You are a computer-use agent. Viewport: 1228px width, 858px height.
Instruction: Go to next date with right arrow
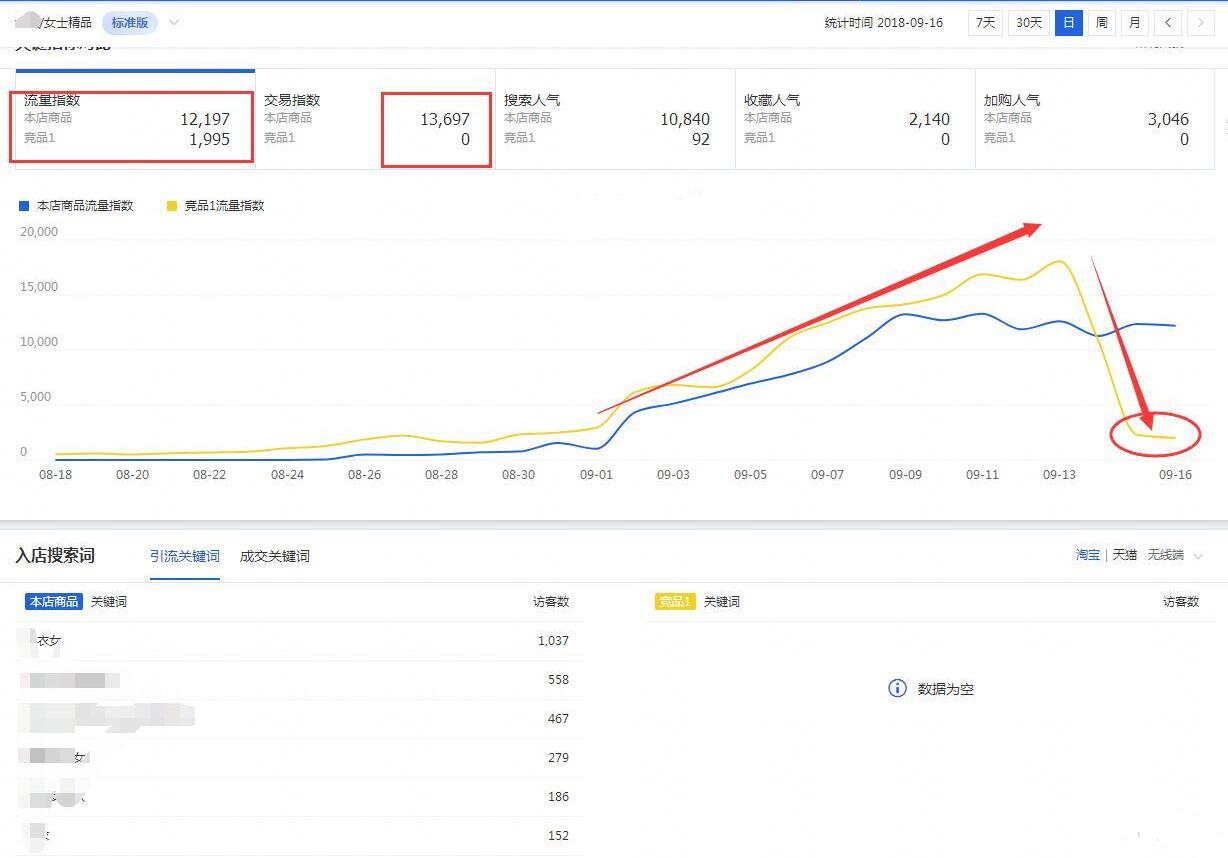(1201, 22)
